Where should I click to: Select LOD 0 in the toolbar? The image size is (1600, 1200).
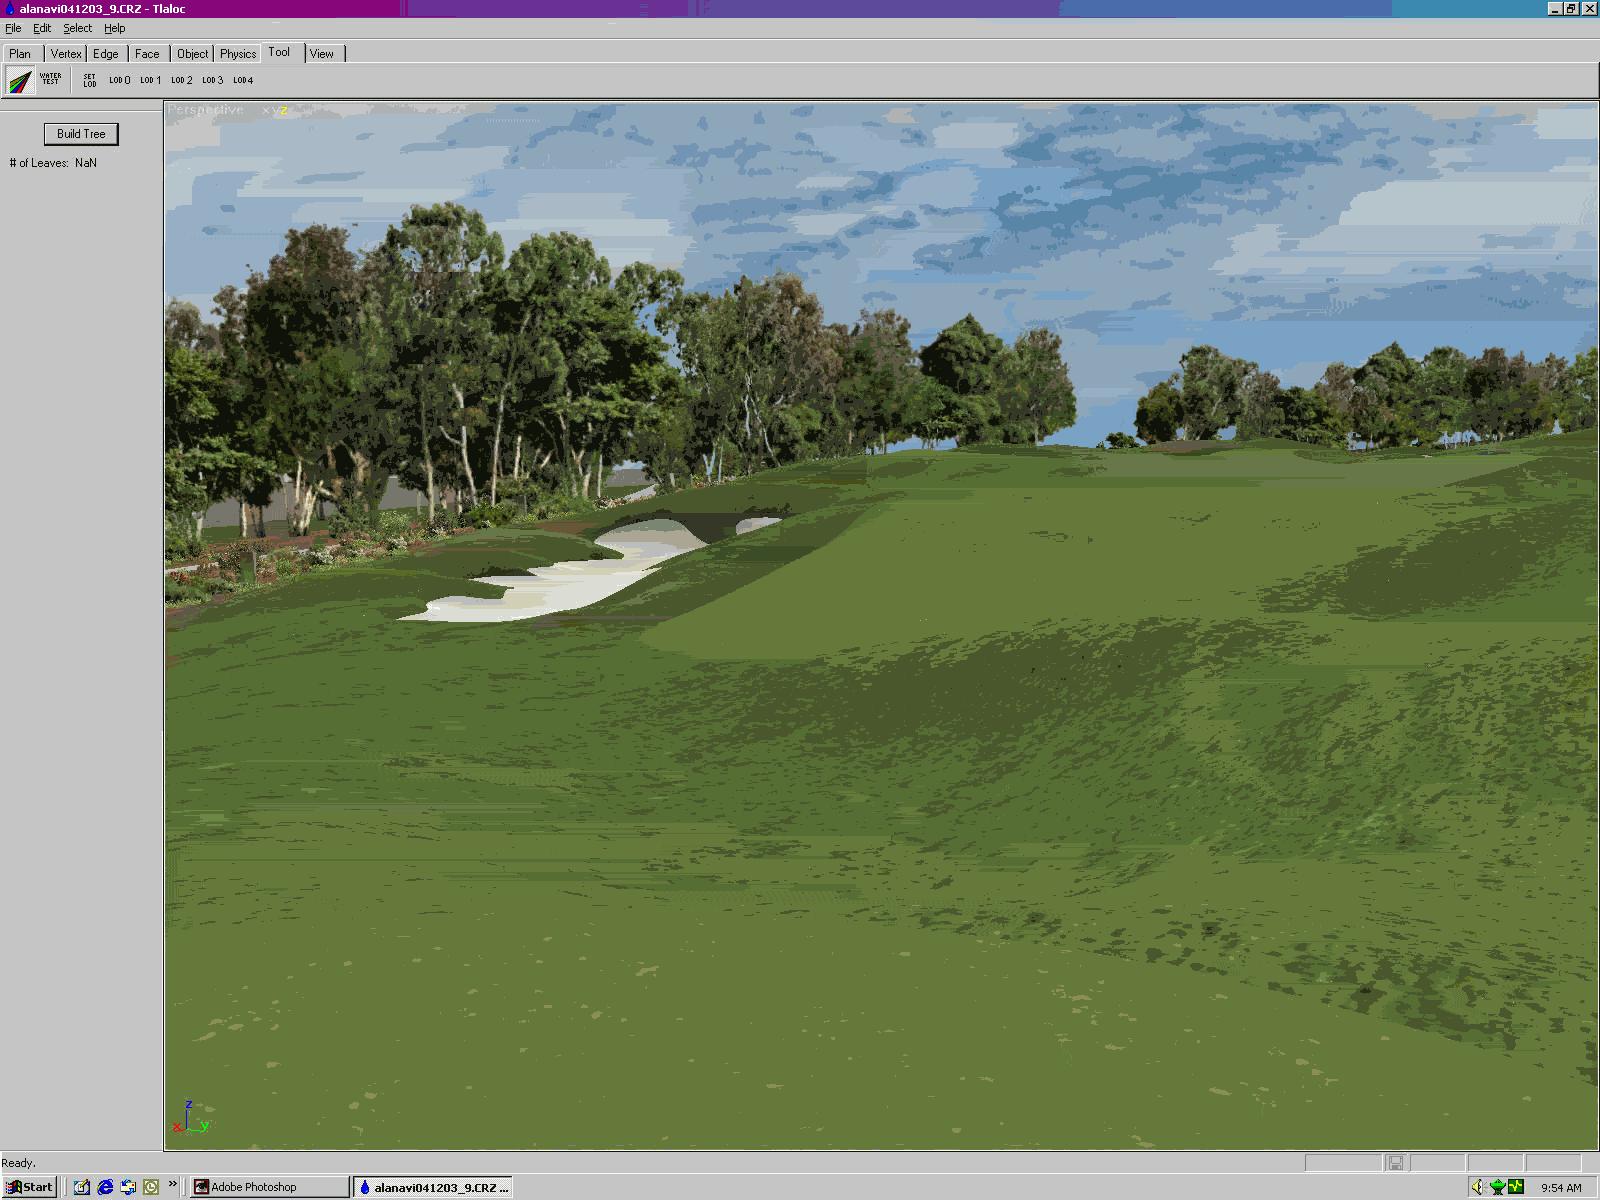click(119, 80)
